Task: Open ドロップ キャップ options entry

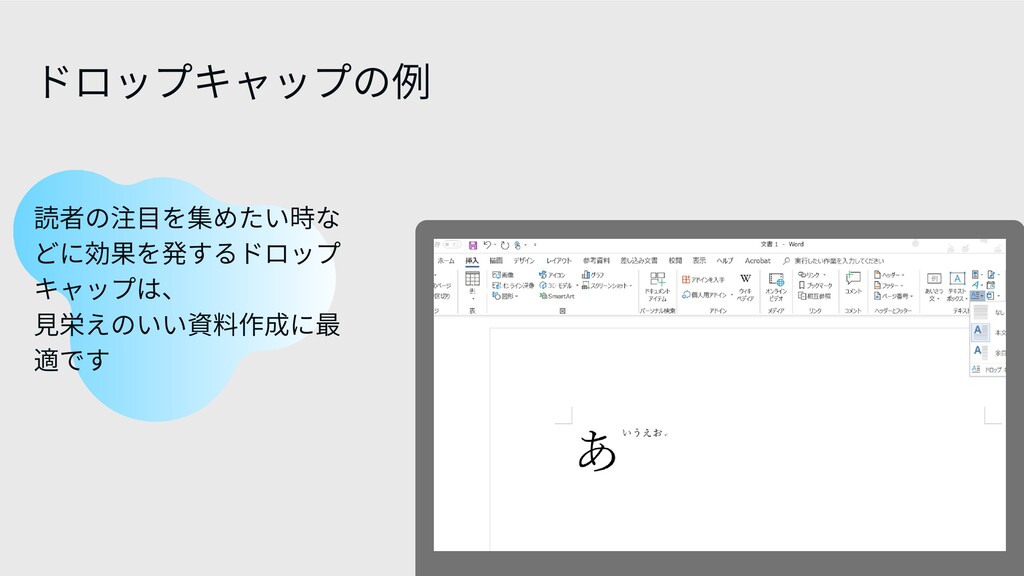Action: point(988,370)
